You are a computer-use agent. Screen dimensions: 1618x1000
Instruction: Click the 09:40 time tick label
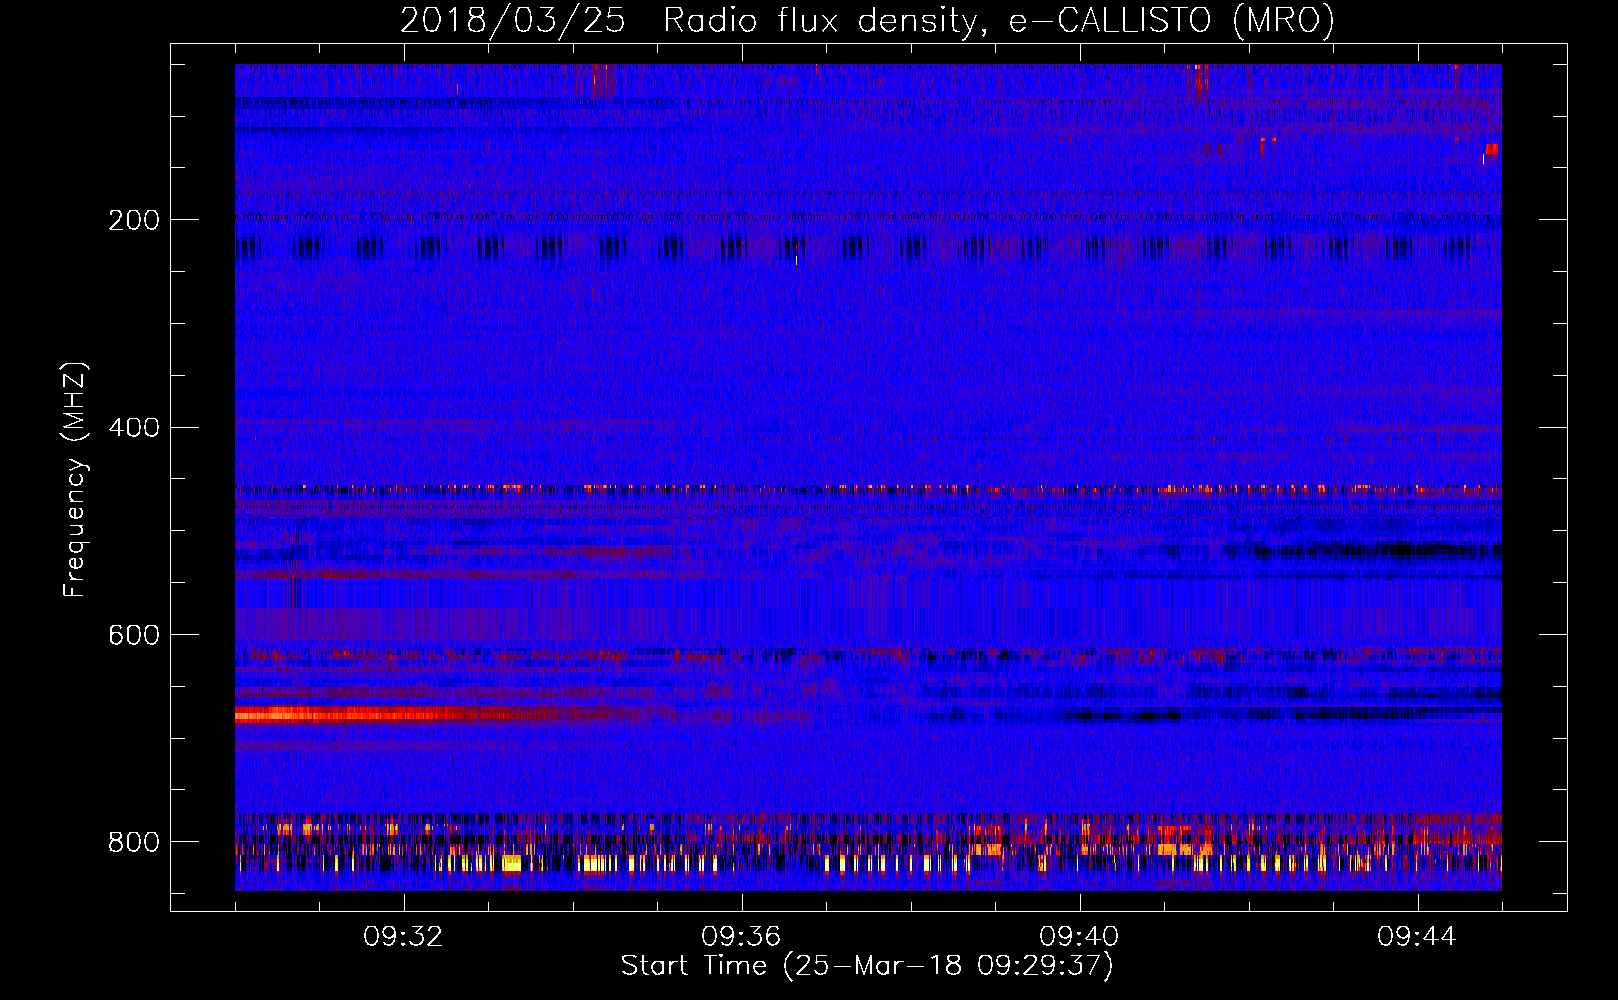[1079, 937]
